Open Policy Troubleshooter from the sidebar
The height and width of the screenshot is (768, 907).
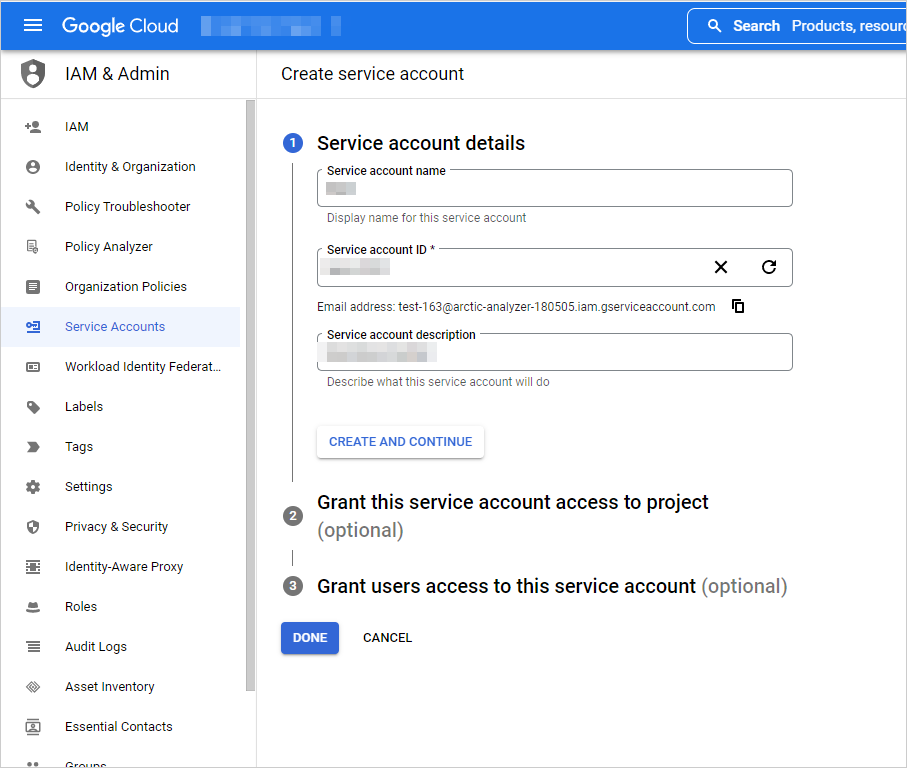pyautogui.click(x=129, y=206)
